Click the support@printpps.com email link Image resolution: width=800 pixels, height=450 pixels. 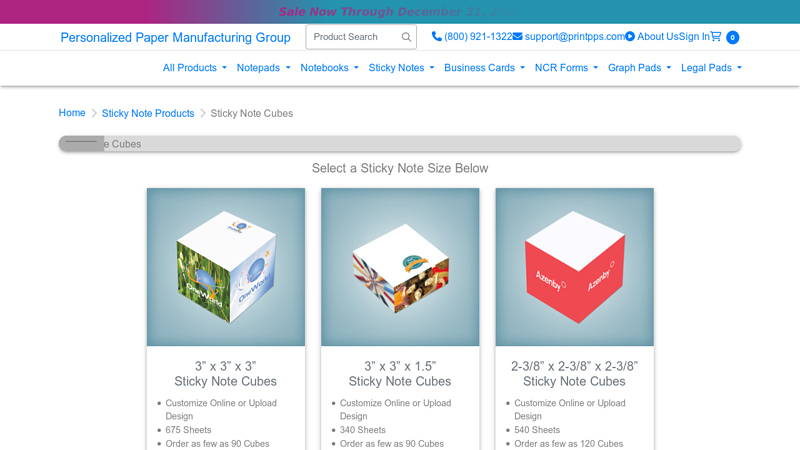tap(574, 37)
